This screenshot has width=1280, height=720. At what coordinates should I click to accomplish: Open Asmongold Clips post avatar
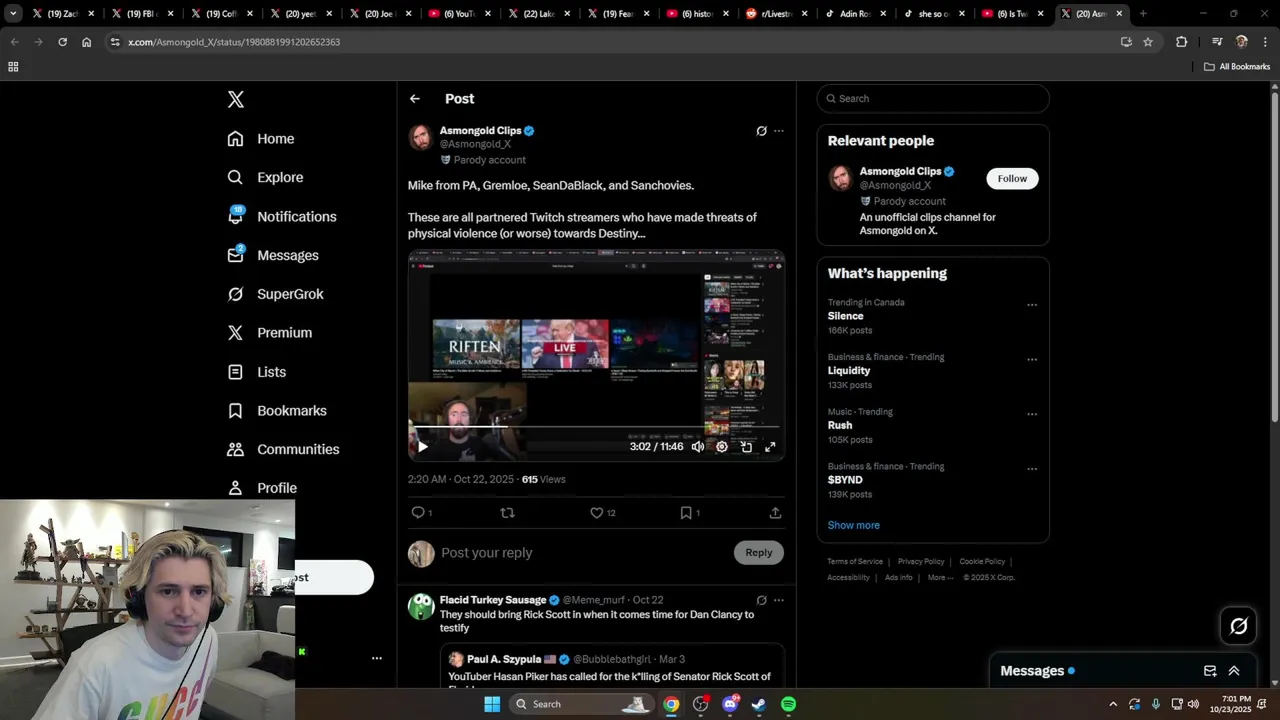point(421,138)
